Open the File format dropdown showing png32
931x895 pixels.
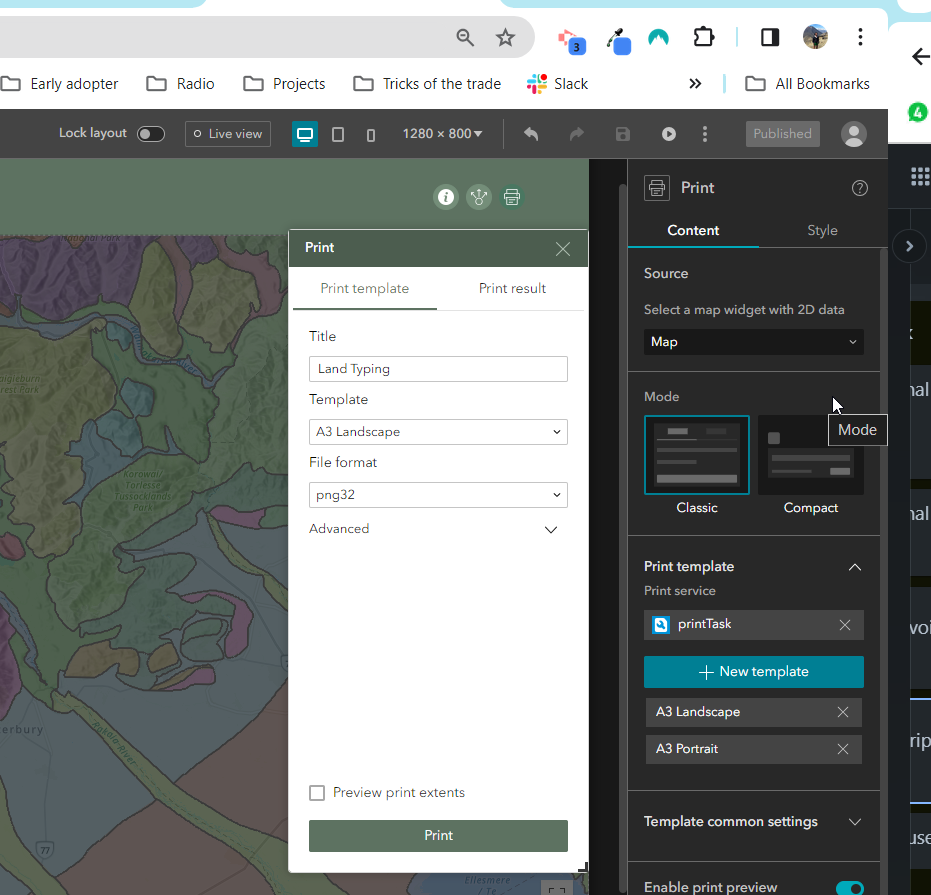click(x=438, y=494)
